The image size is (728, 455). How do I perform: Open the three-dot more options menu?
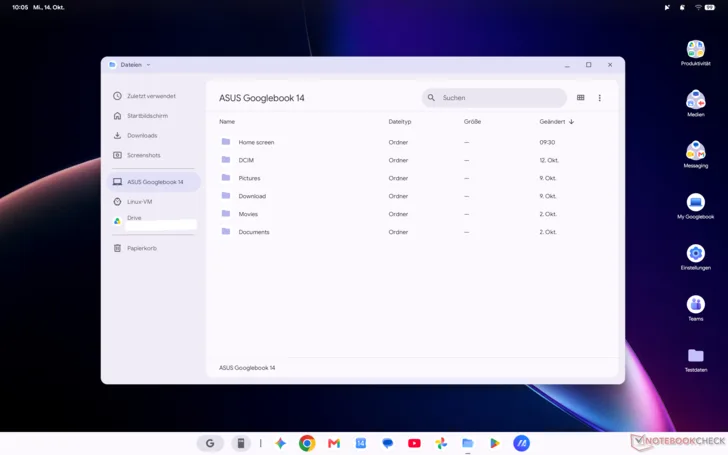599,98
